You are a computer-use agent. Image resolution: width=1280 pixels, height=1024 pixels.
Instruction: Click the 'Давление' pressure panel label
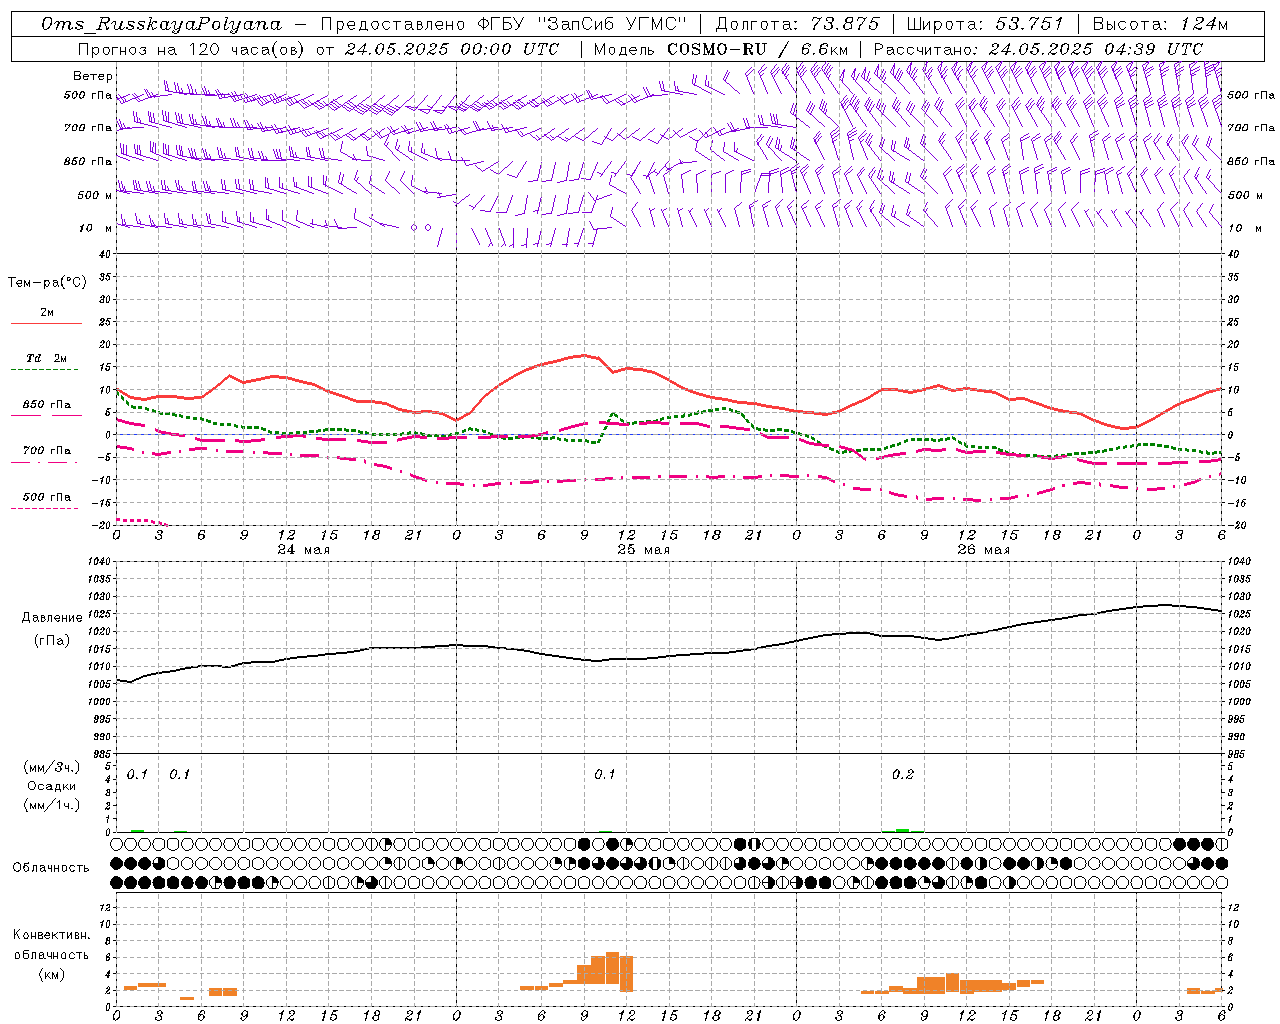pyautogui.click(x=52, y=618)
